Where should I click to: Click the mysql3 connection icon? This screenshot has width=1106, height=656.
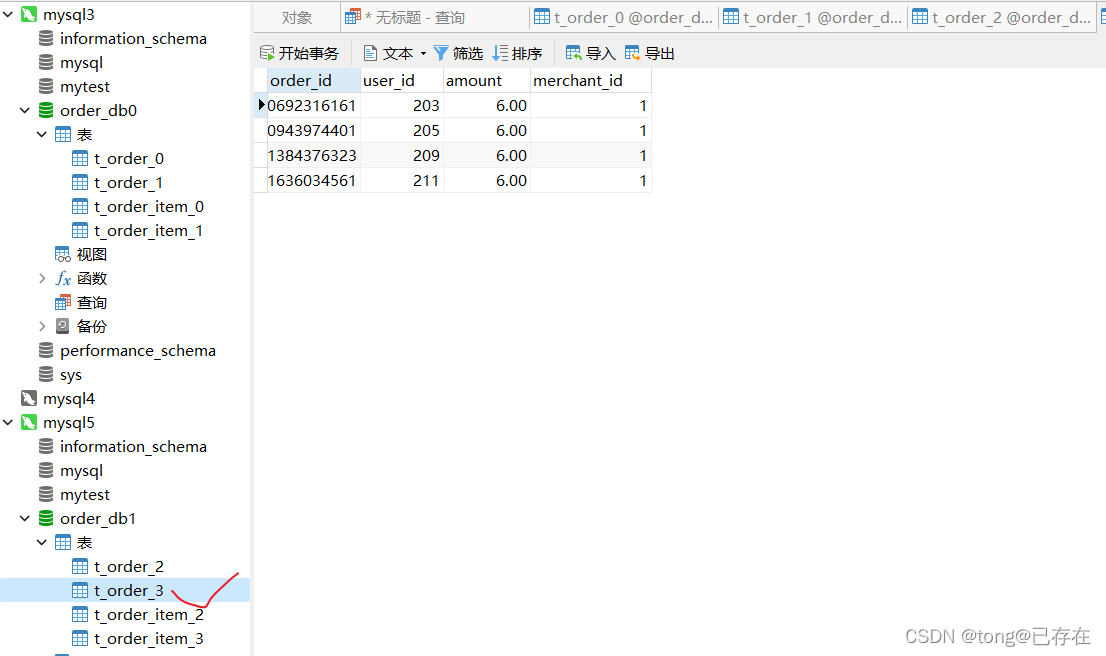pyautogui.click(x=28, y=14)
